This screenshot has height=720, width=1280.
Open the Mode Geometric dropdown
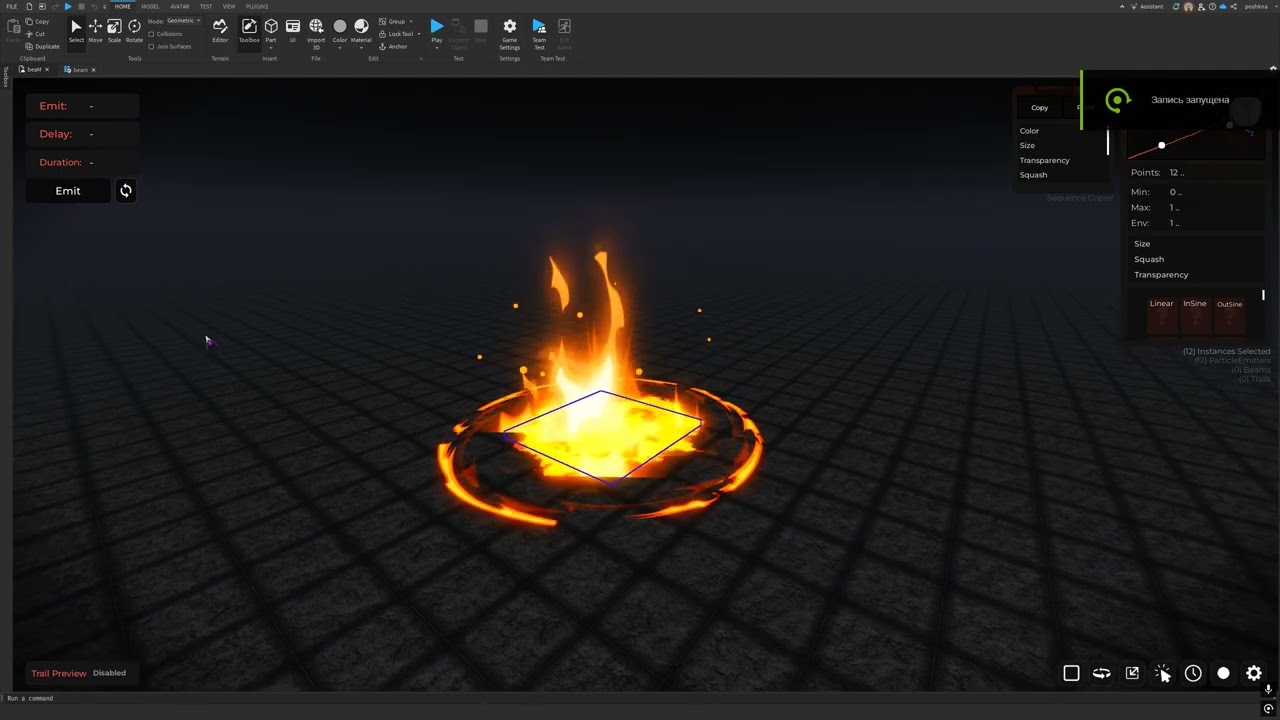tap(183, 21)
